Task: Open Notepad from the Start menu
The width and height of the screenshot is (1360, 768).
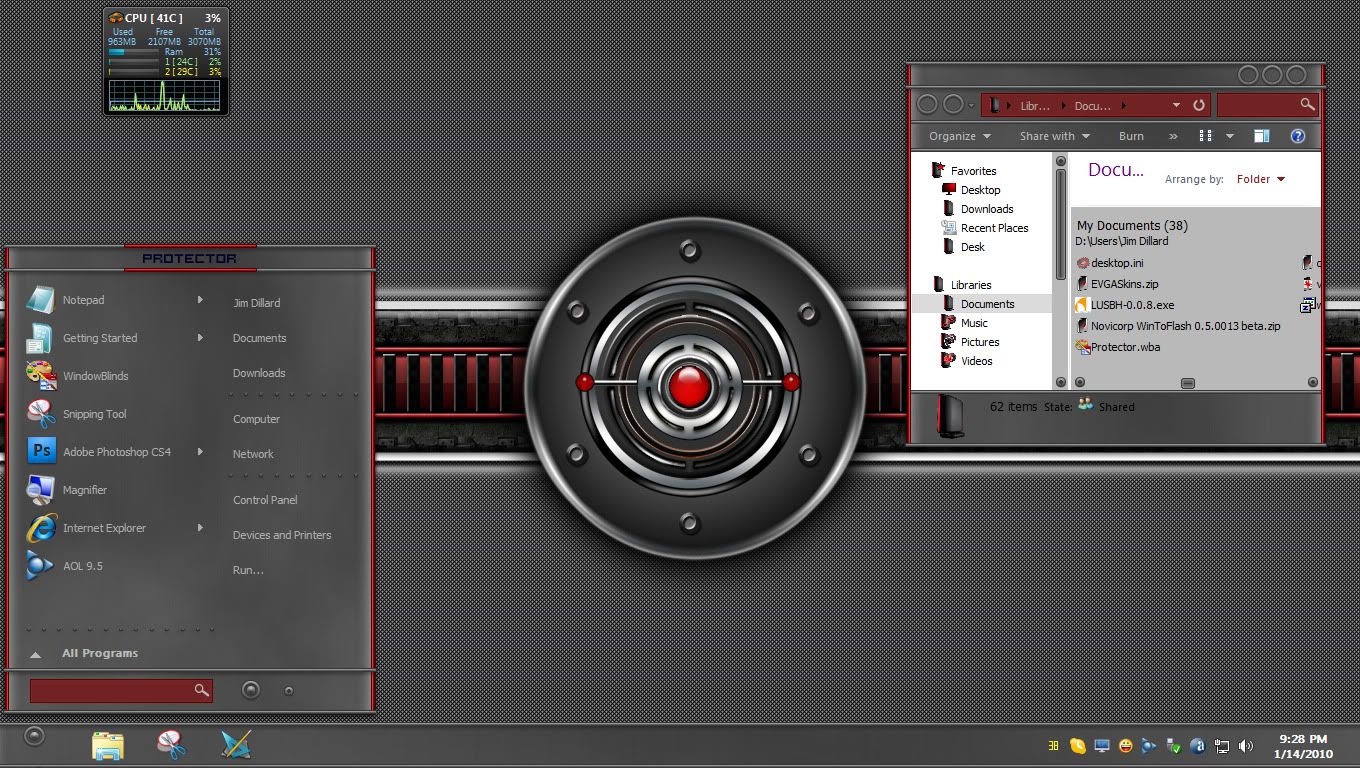Action: click(115, 300)
